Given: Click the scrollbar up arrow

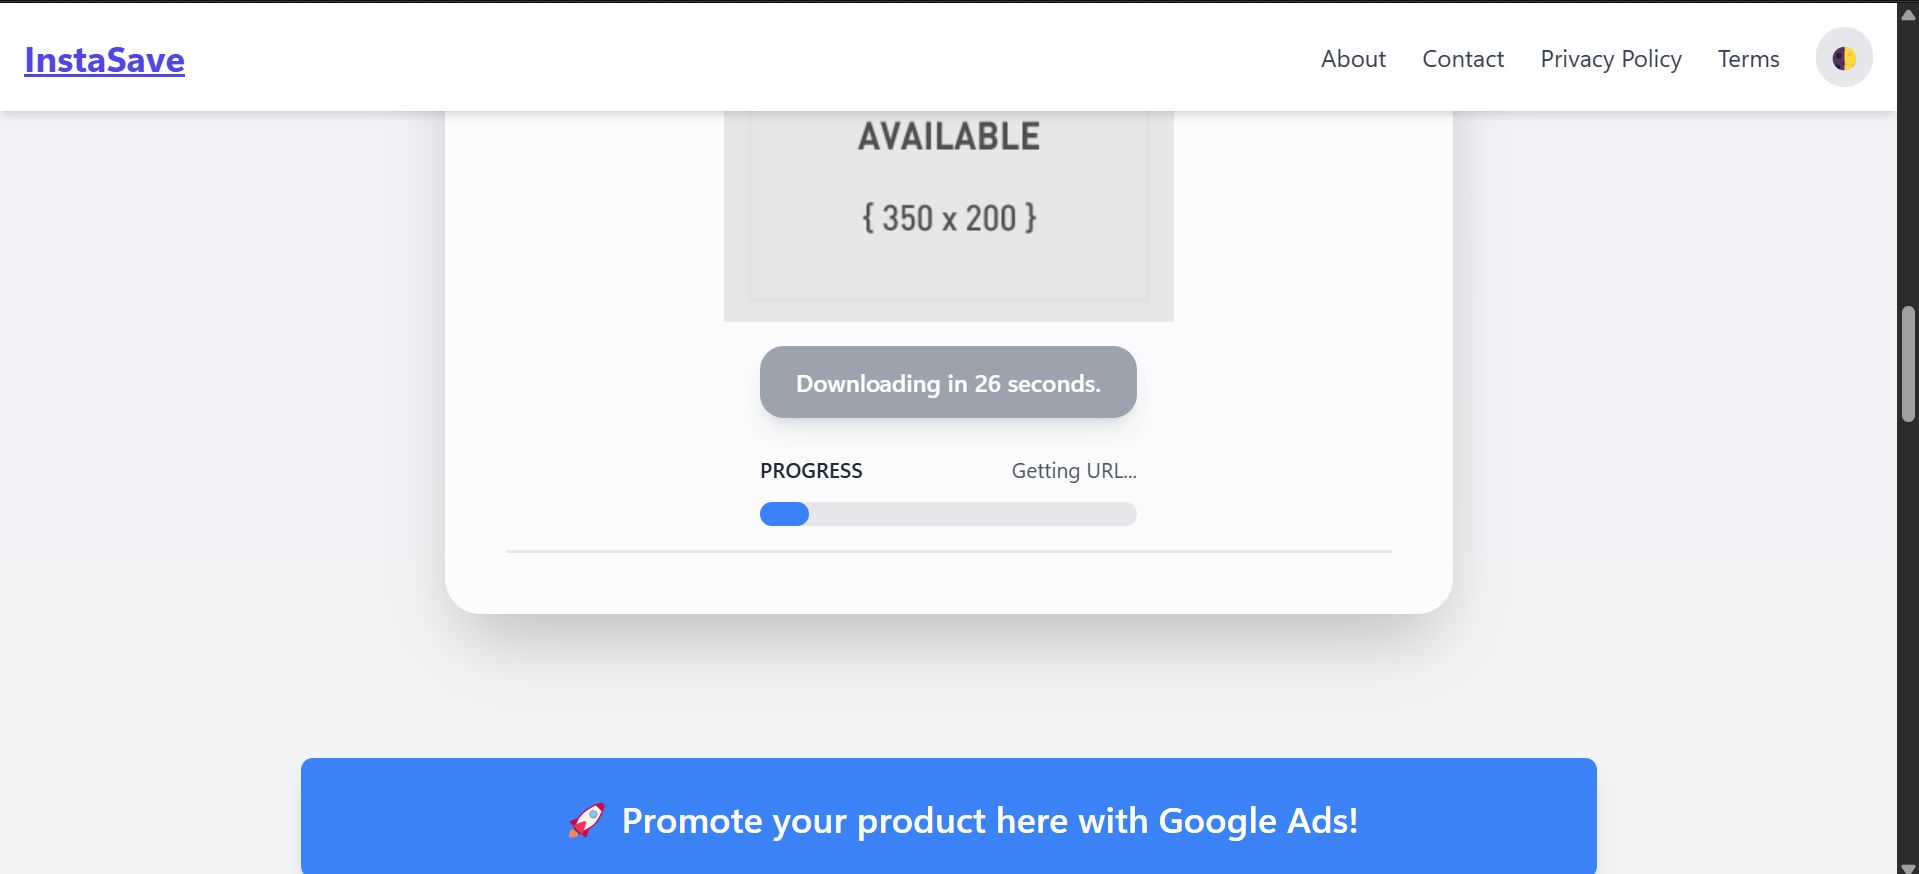Looking at the screenshot, I should [x=1908, y=14].
